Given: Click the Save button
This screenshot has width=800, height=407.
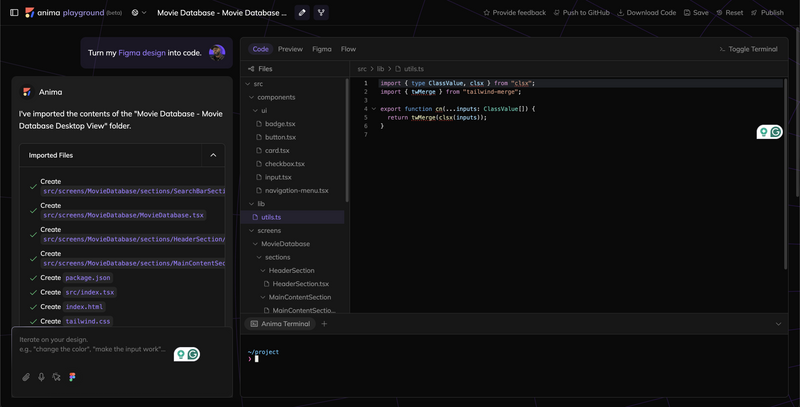Looking at the screenshot, I should [x=696, y=12].
